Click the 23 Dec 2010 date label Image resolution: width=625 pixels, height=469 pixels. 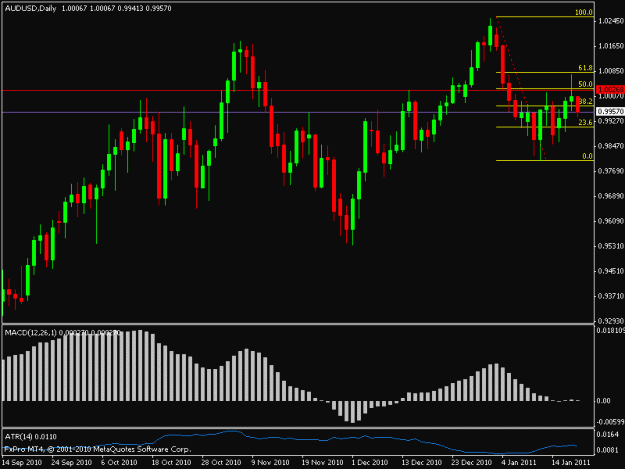point(472,462)
